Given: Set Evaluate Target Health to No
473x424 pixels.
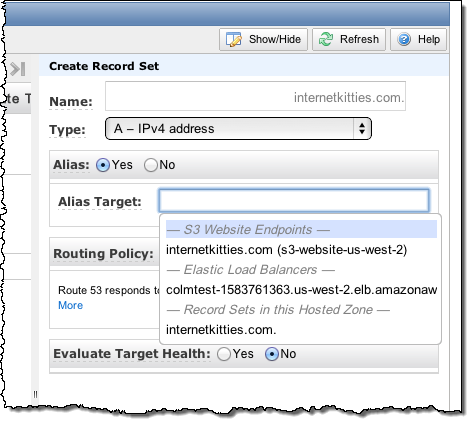Looking at the screenshot, I should pyautogui.click(x=272, y=354).
